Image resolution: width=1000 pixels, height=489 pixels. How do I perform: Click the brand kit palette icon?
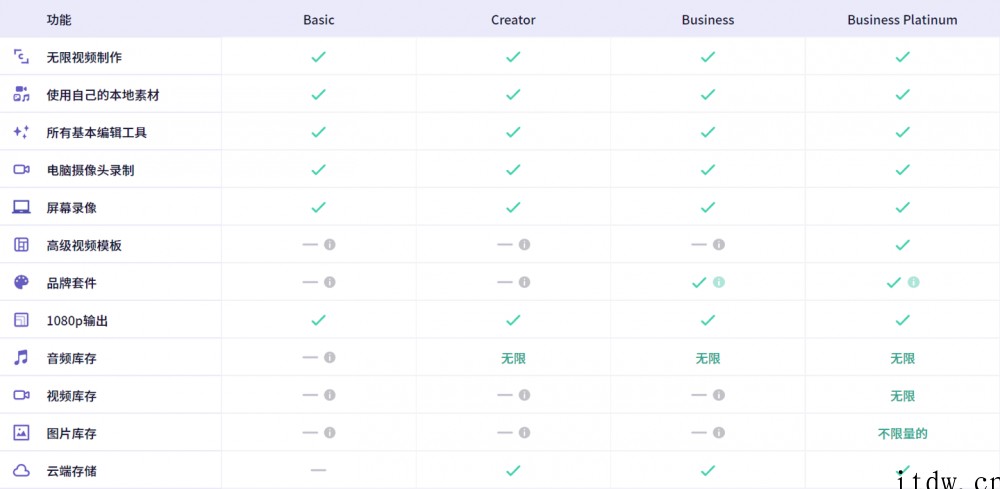(x=22, y=282)
